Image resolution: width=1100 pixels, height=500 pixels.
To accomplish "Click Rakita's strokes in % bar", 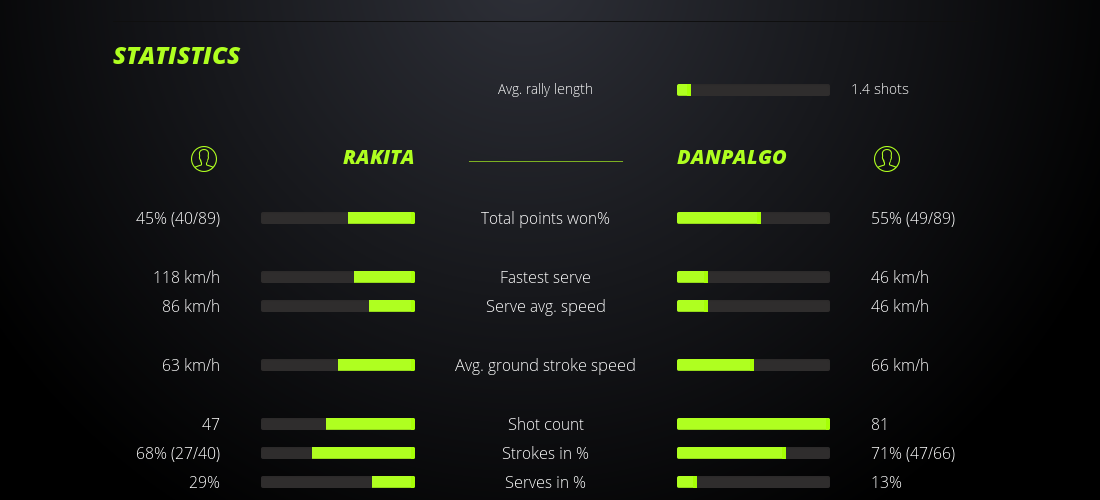I will point(338,453).
